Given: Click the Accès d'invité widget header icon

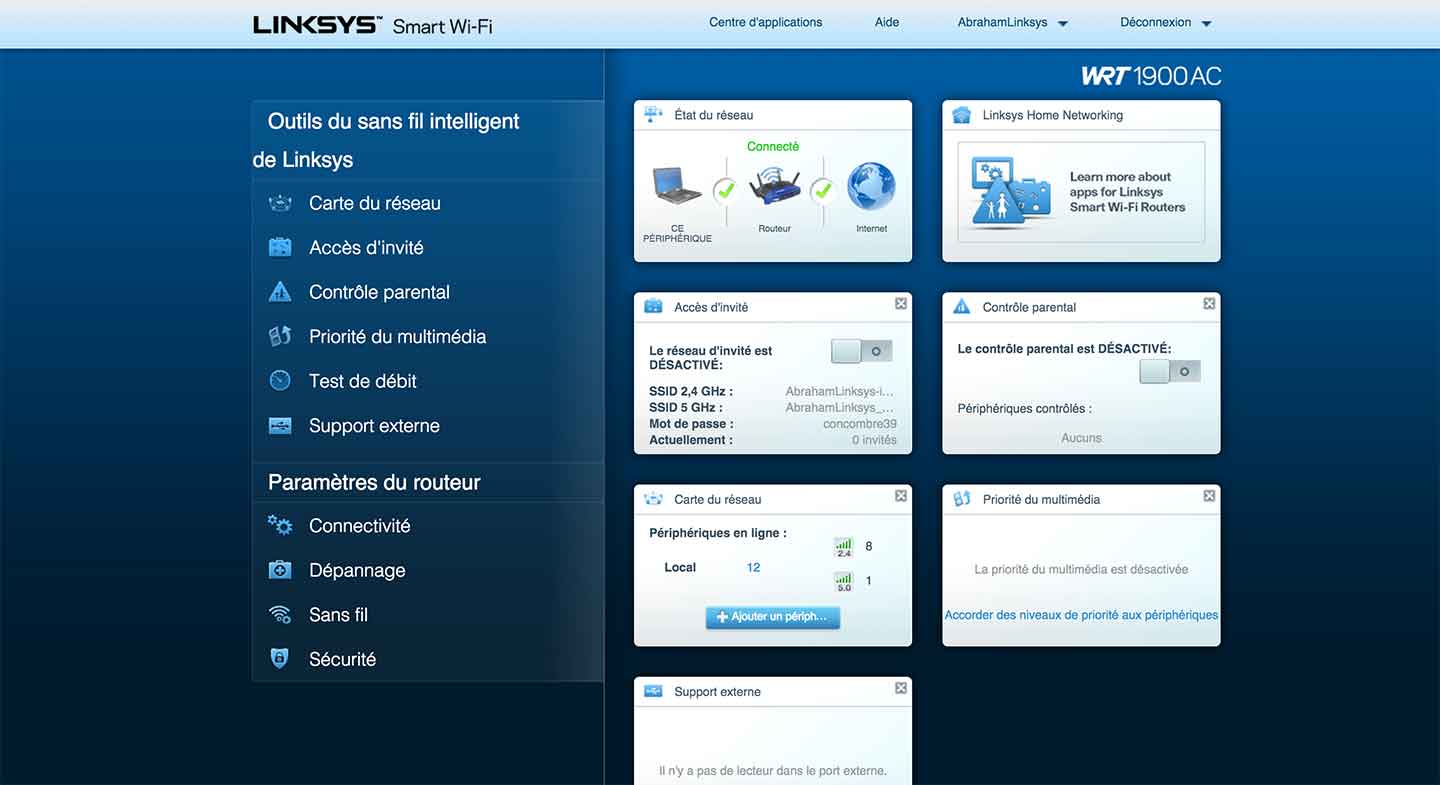Looking at the screenshot, I should (x=653, y=307).
